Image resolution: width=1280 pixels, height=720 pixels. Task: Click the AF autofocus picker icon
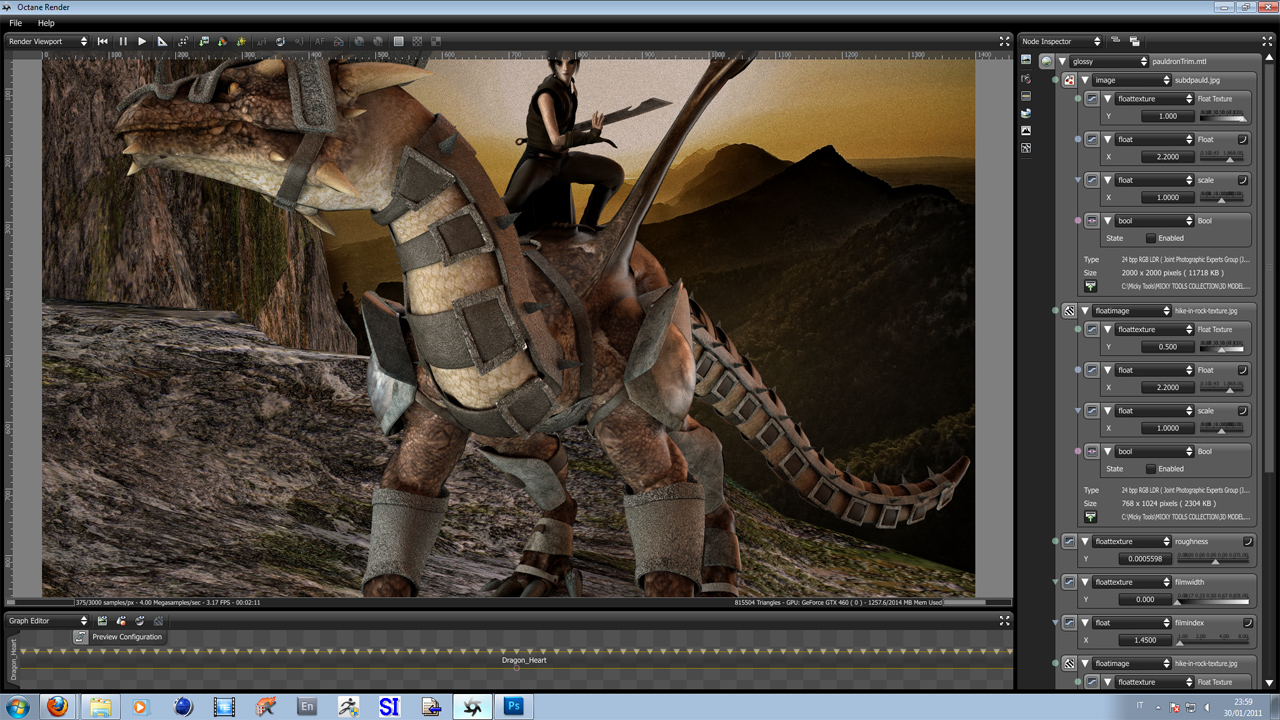point(320,41)
